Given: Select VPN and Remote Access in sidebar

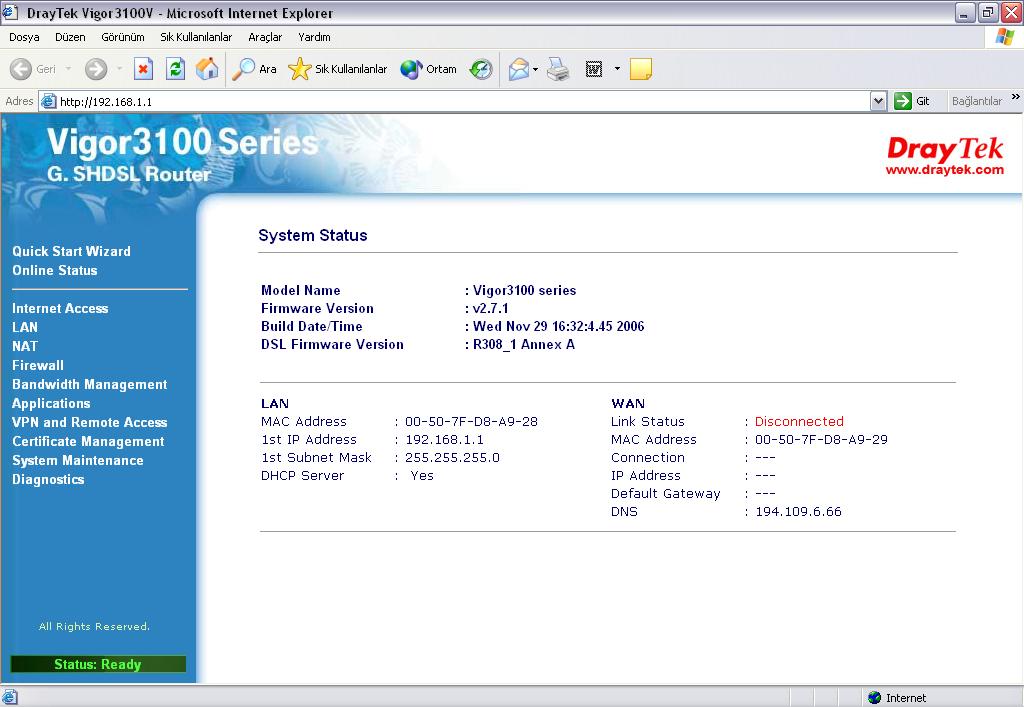Looking at the screenshot, I should [x=89, y=422].
